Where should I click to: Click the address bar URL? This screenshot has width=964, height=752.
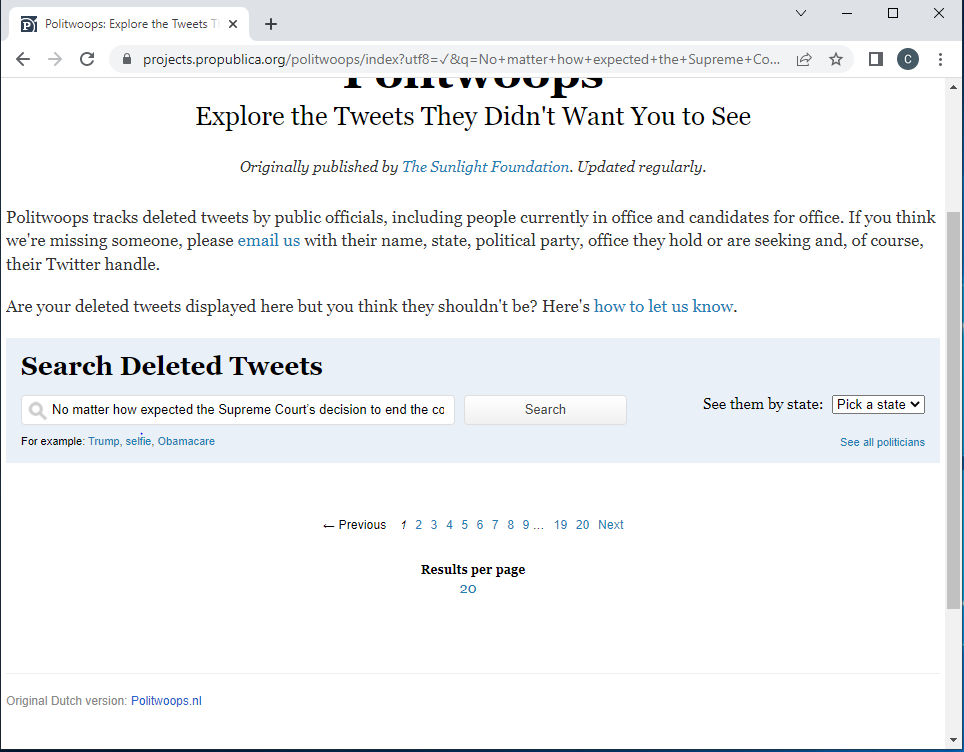point(461,59)
